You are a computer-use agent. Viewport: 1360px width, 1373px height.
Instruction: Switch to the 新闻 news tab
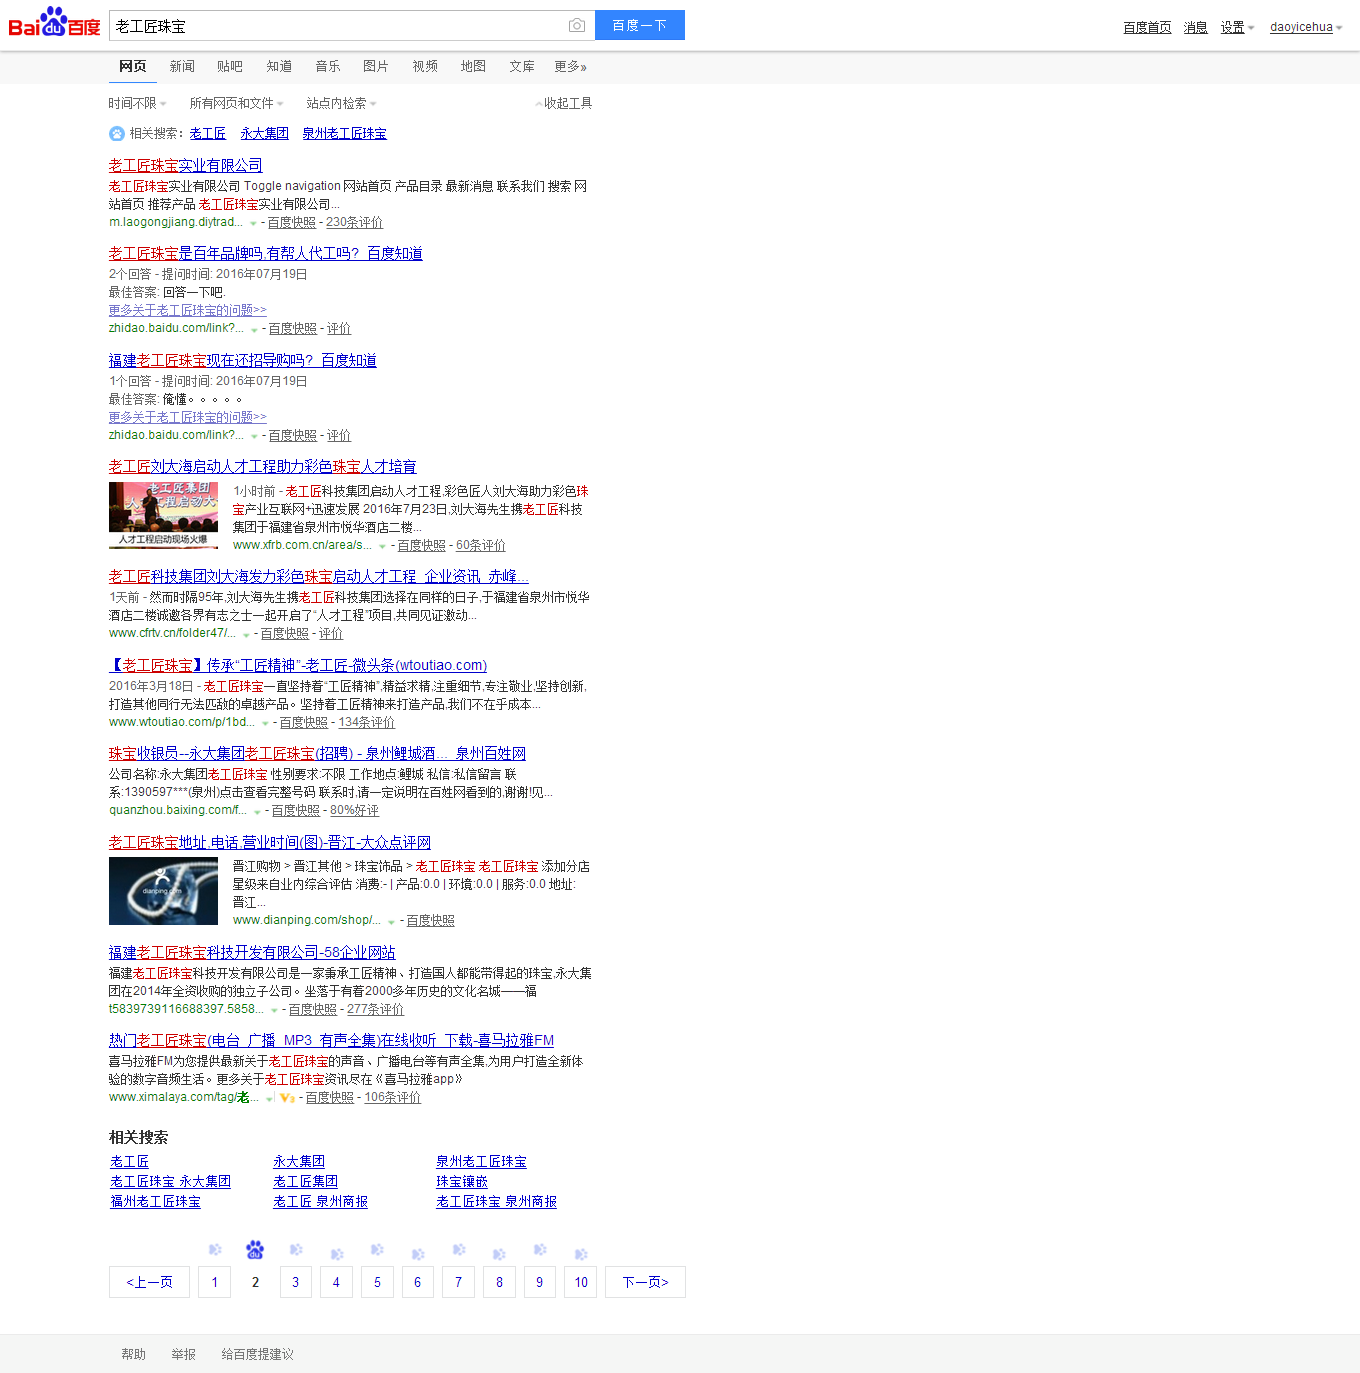click(x=182, y=66)
